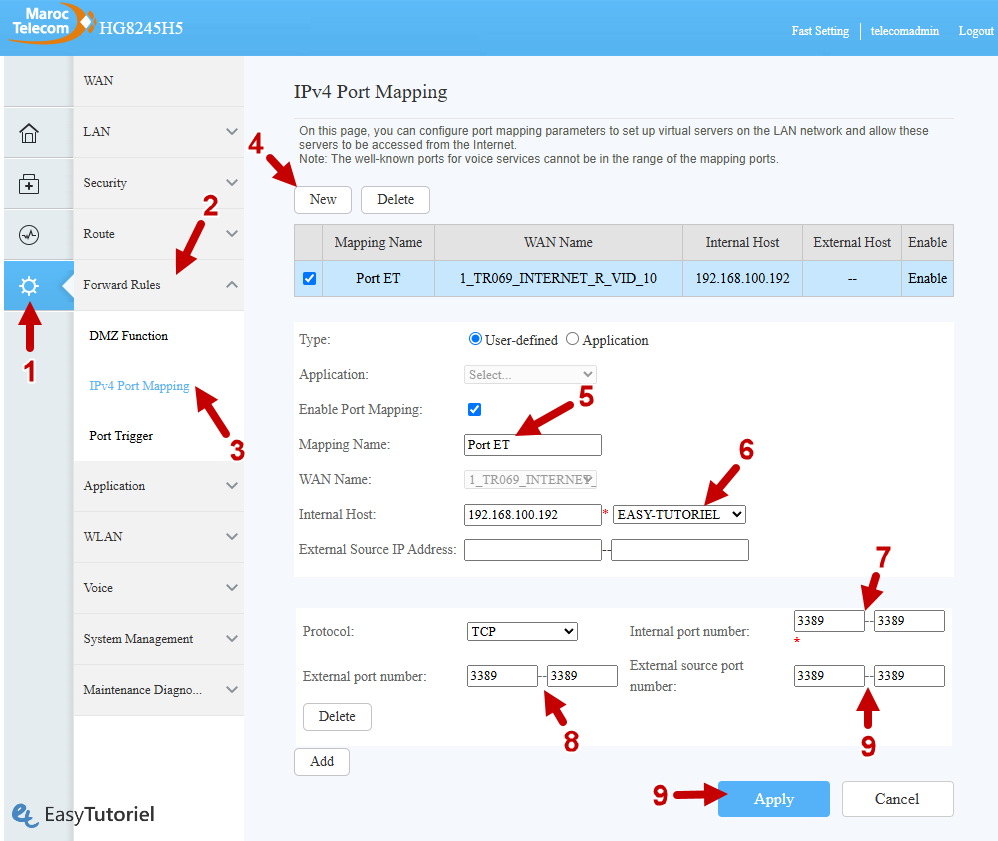Open the EASY-TUTORIEL host dropdown
This screenshot has height=841, width=998.
(x=679, y=514)
